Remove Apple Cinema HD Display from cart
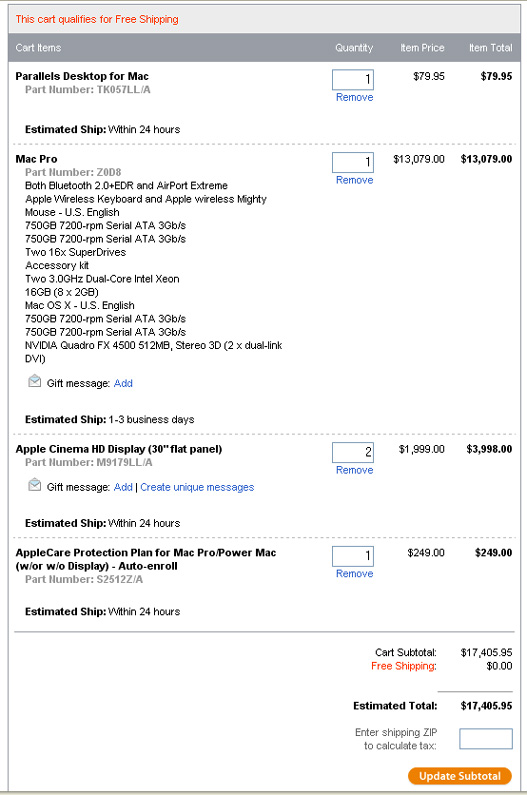 [355, 470]
